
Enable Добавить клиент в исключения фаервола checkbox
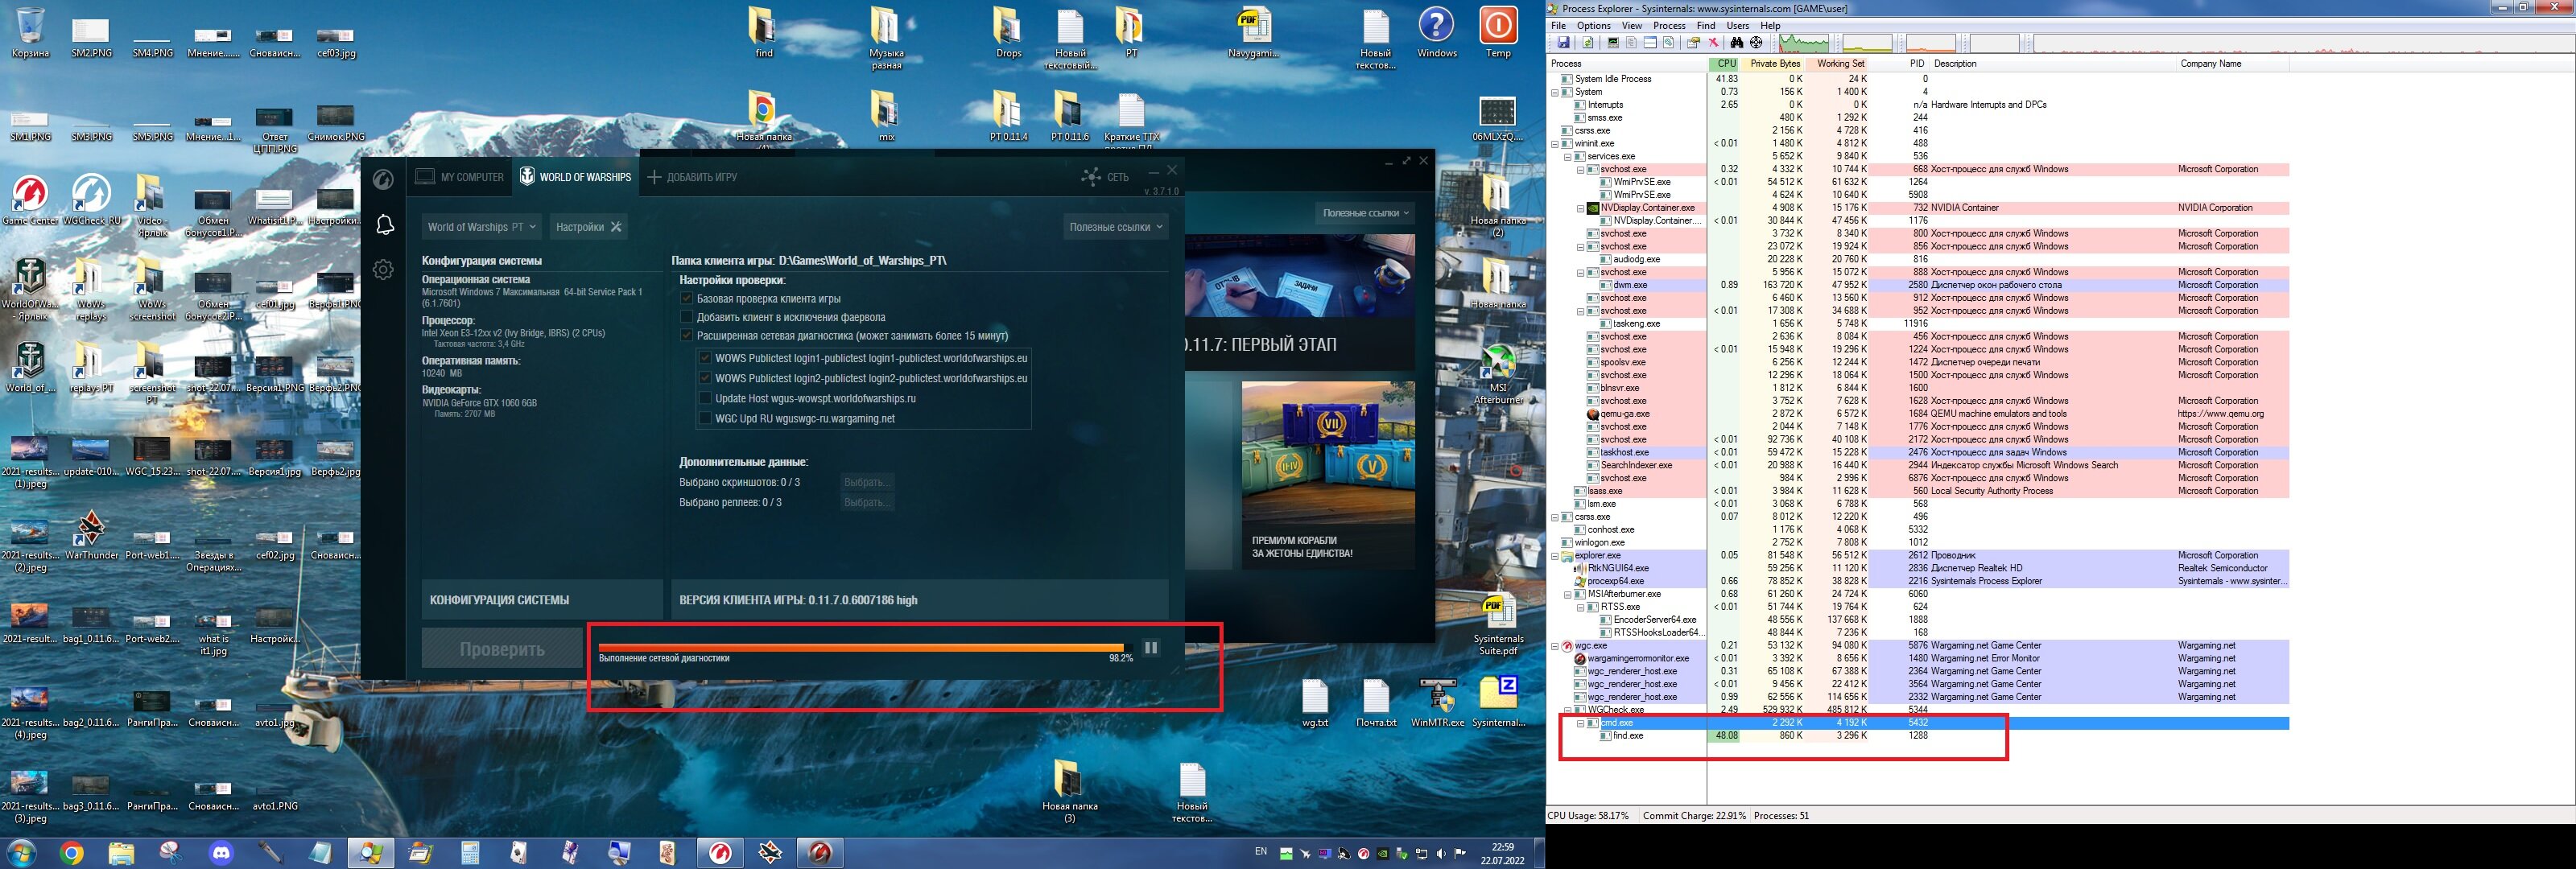pos(687,317)
